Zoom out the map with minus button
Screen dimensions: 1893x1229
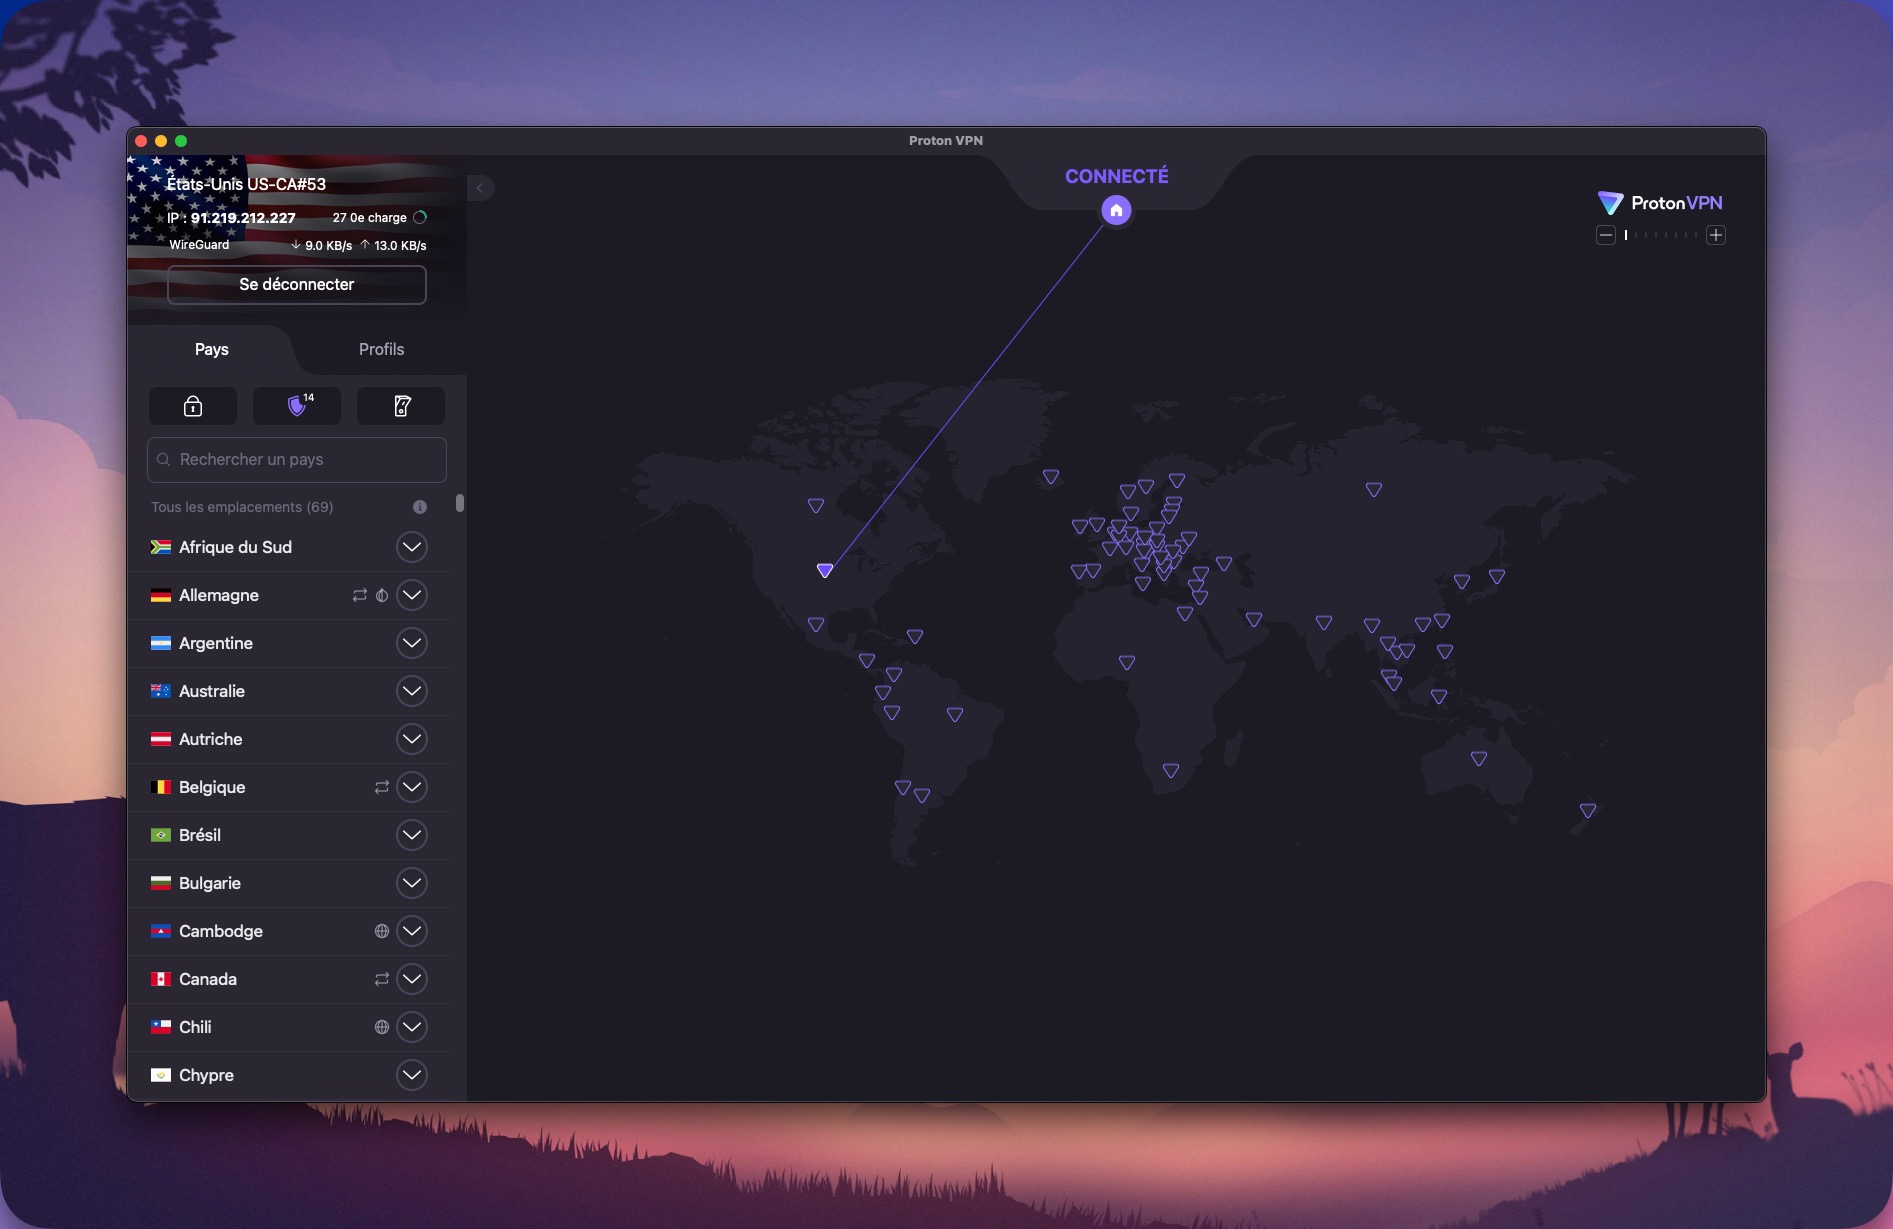[1606, 235]
